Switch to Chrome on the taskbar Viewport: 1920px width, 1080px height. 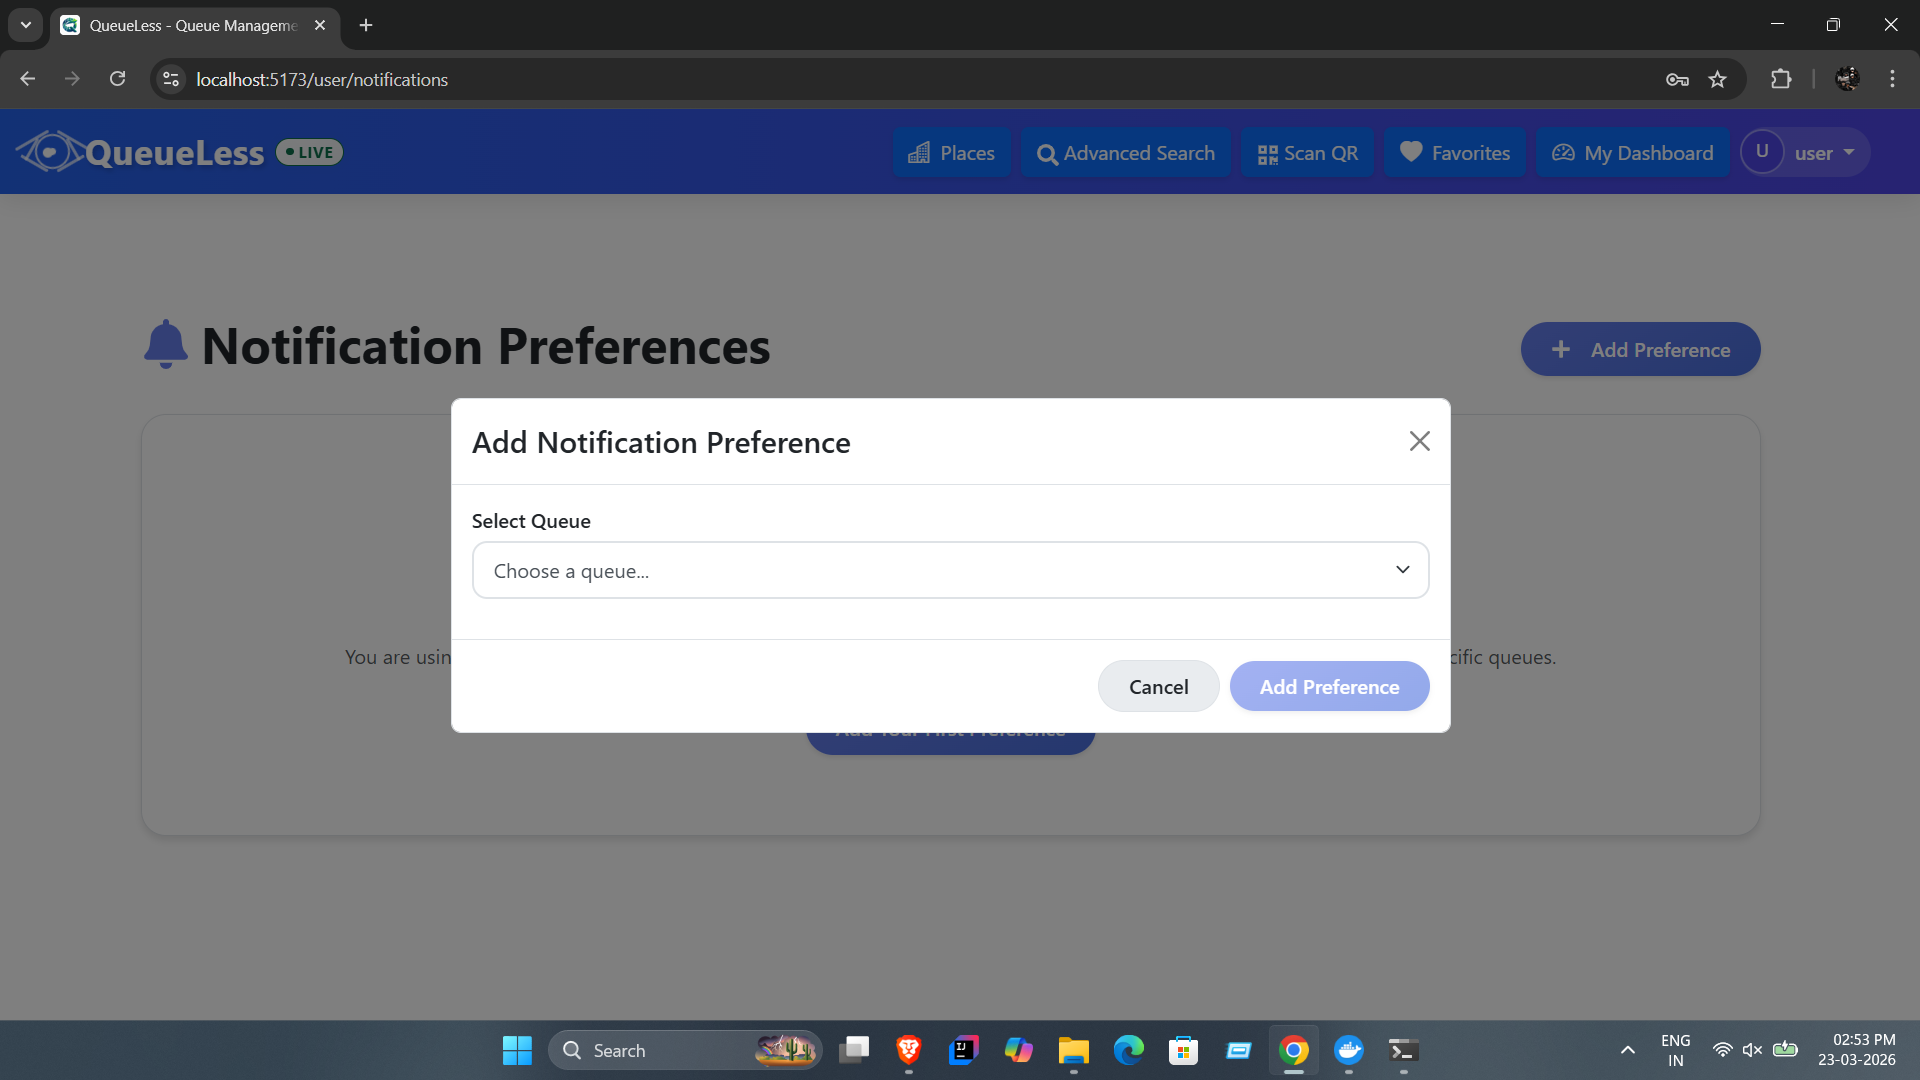click(x=1294, y=1050)
